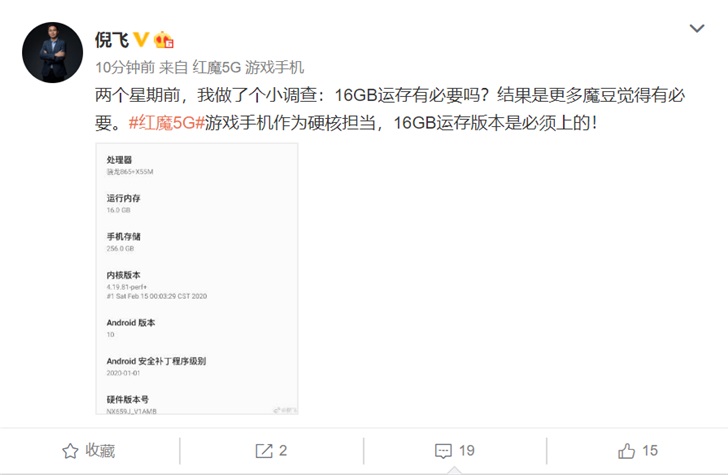Click the repost count 2
This screenshot has height=475, width=728.
pos(283,450)
